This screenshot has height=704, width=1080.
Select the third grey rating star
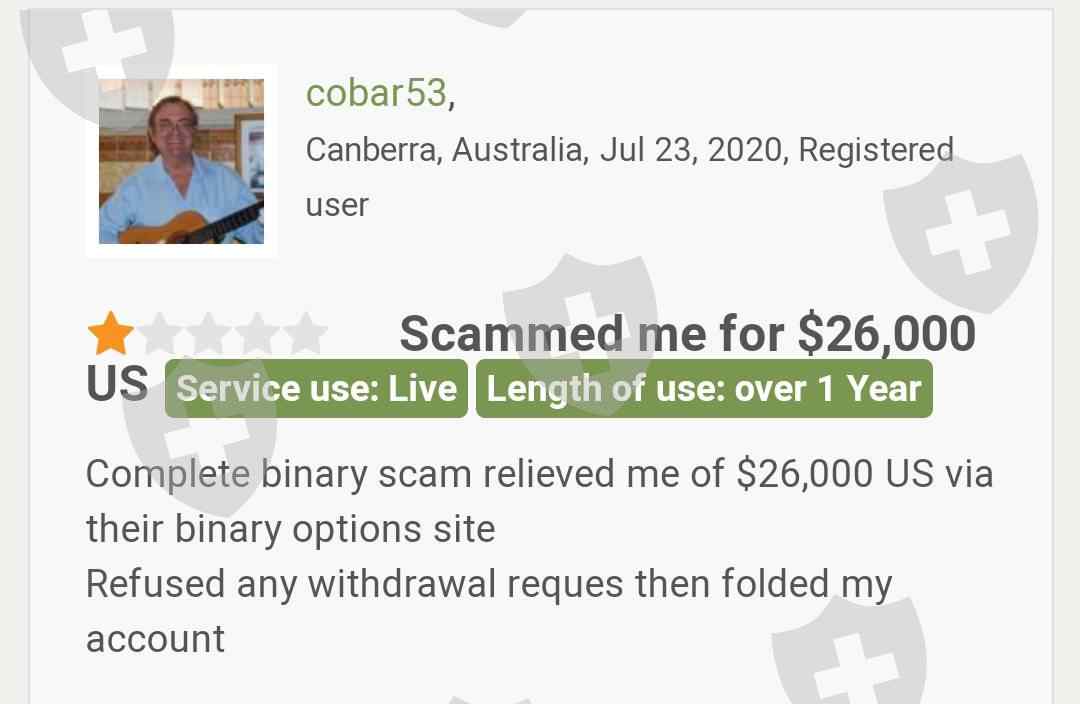tap(208, 333)
